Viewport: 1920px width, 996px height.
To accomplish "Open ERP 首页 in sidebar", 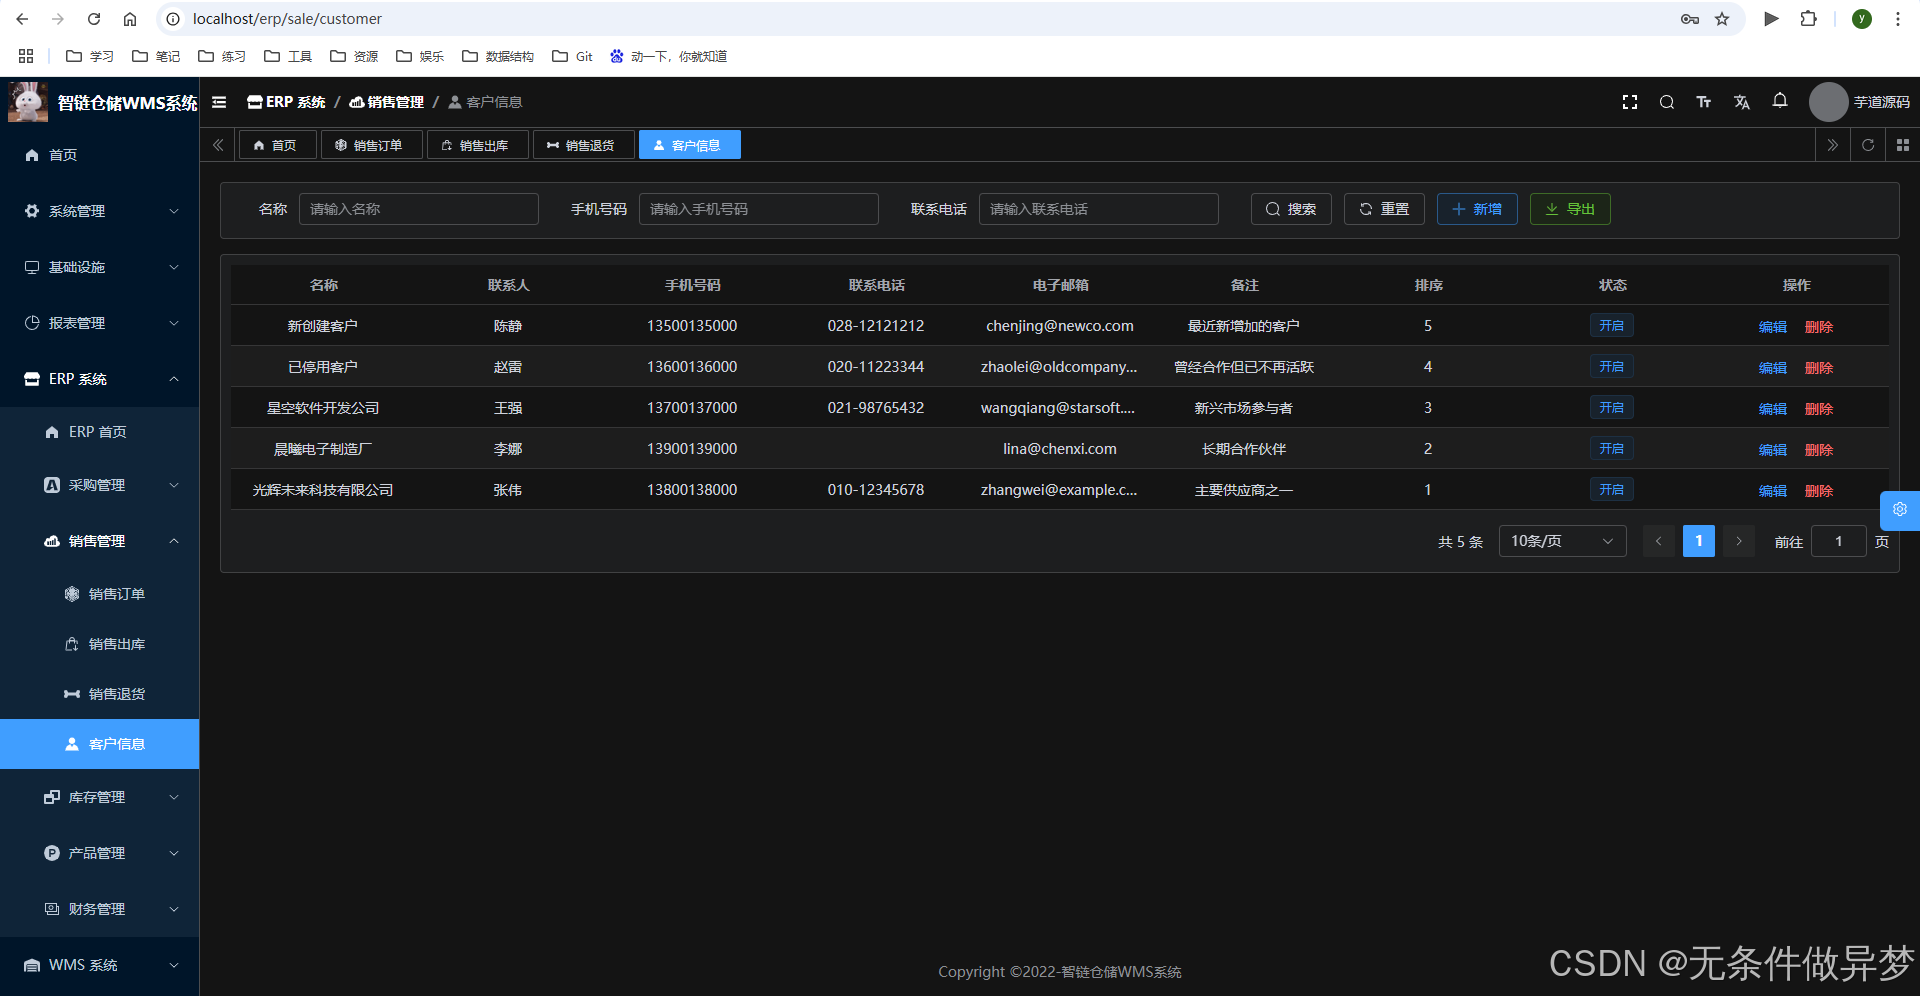I will coord(100,432).
